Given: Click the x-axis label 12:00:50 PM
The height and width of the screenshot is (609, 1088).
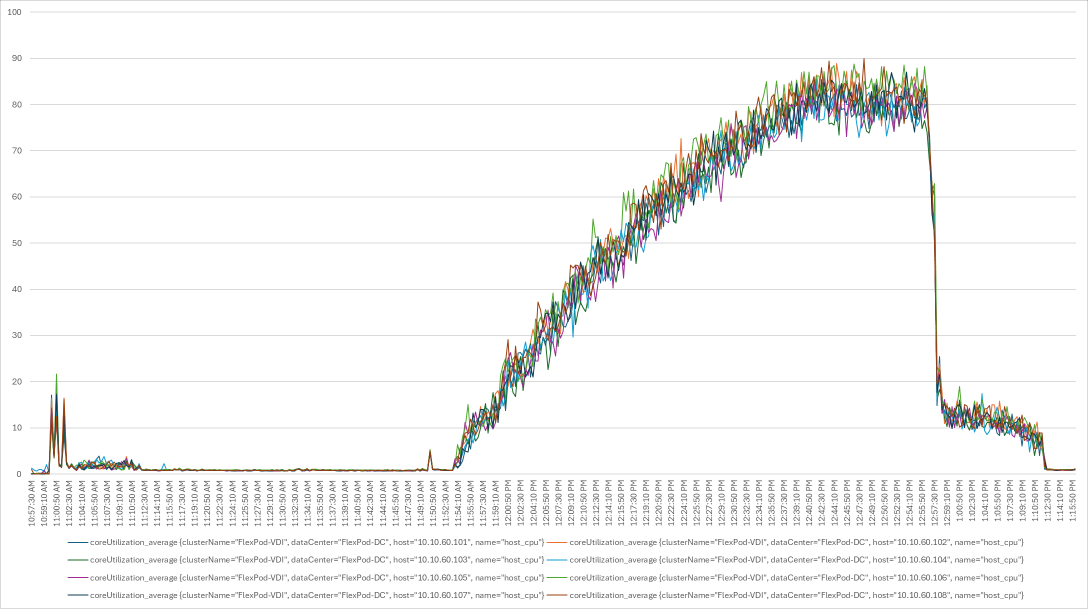Looking at the screenshot, I should [509, 503].
